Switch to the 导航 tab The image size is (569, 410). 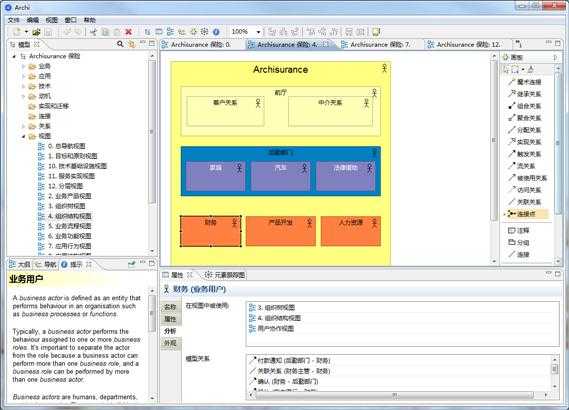pyautogui.click(x=46, y=265)
